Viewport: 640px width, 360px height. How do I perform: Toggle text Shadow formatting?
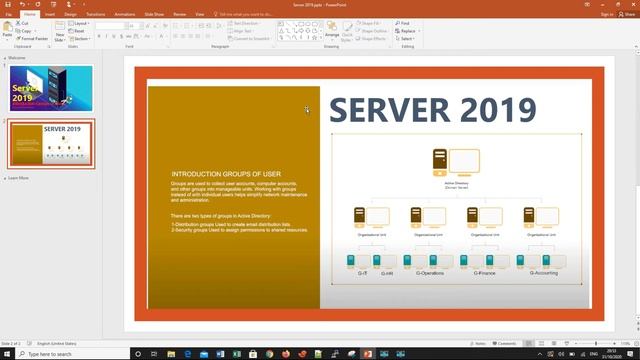pyautogui.click(x=121, y=36)
